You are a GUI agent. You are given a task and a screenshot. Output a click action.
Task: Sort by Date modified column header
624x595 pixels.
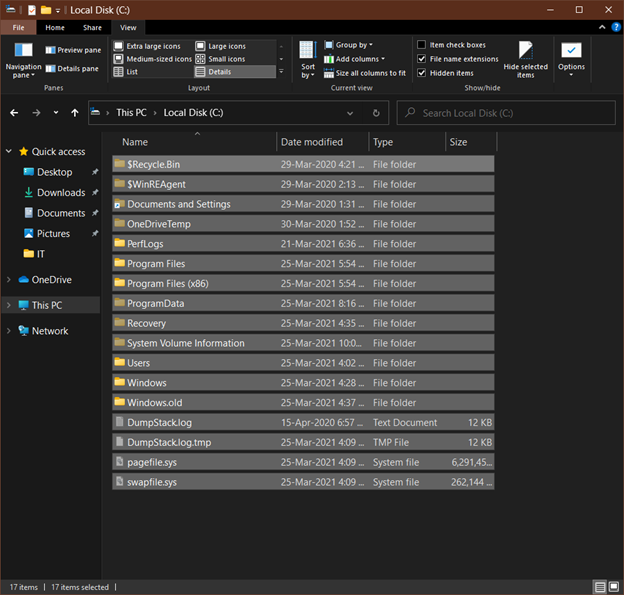(x=323, y=142)
